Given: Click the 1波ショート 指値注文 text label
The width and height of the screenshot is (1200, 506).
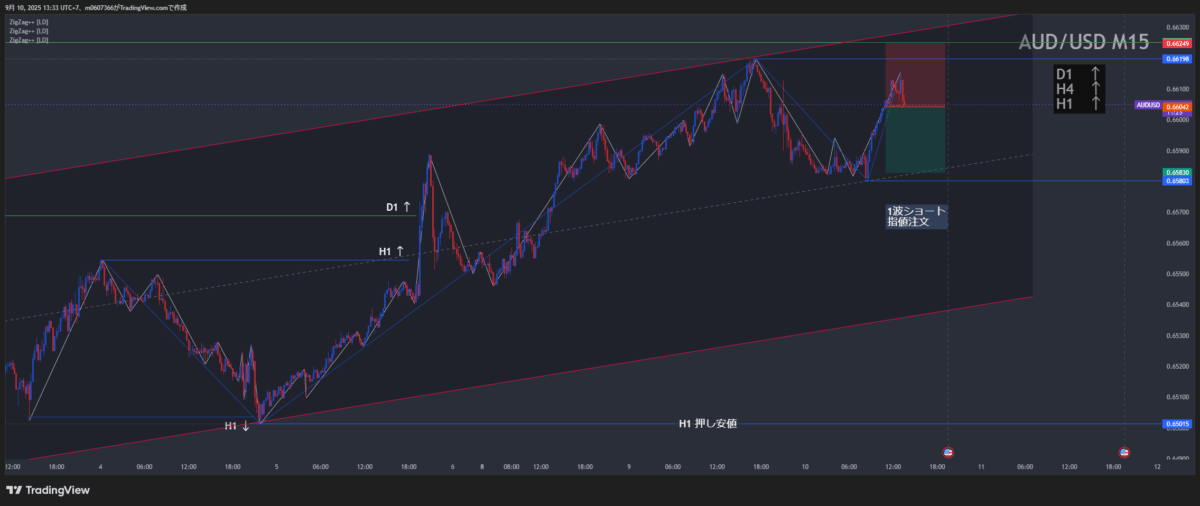Looking at the screenshot, I should tap(915, 217).
